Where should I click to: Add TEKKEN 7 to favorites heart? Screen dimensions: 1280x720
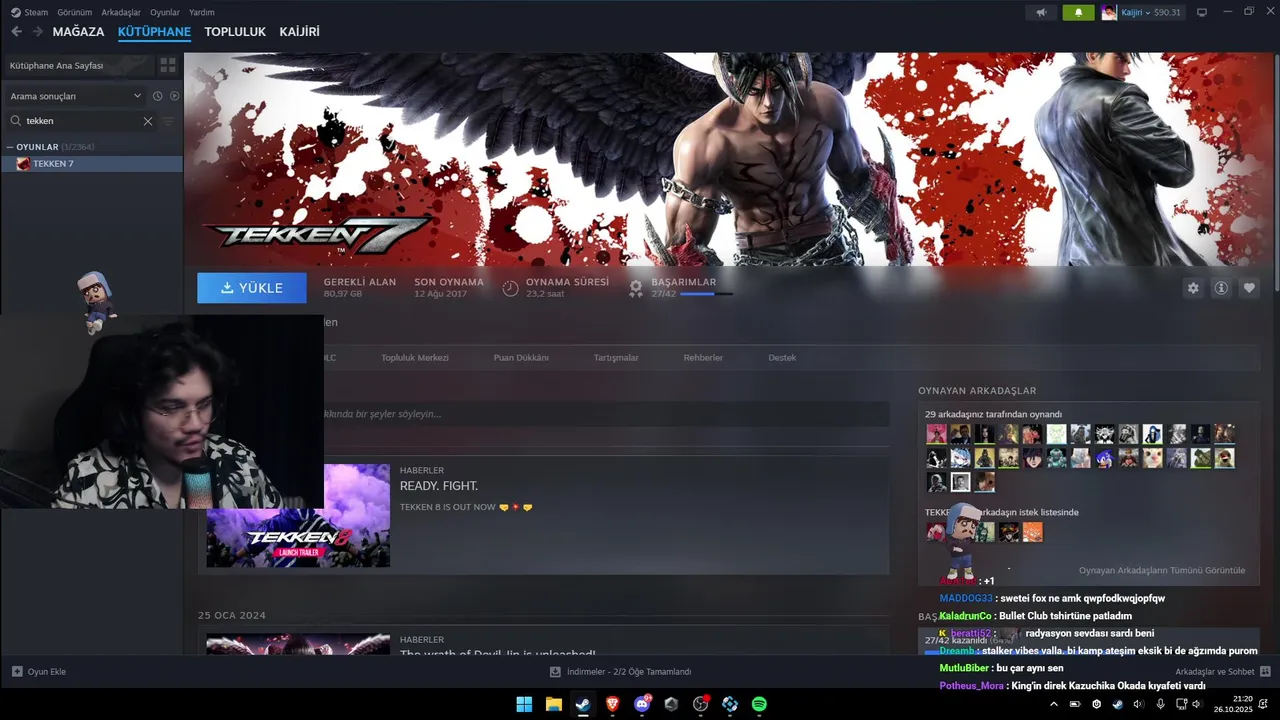click(1249, 288)
